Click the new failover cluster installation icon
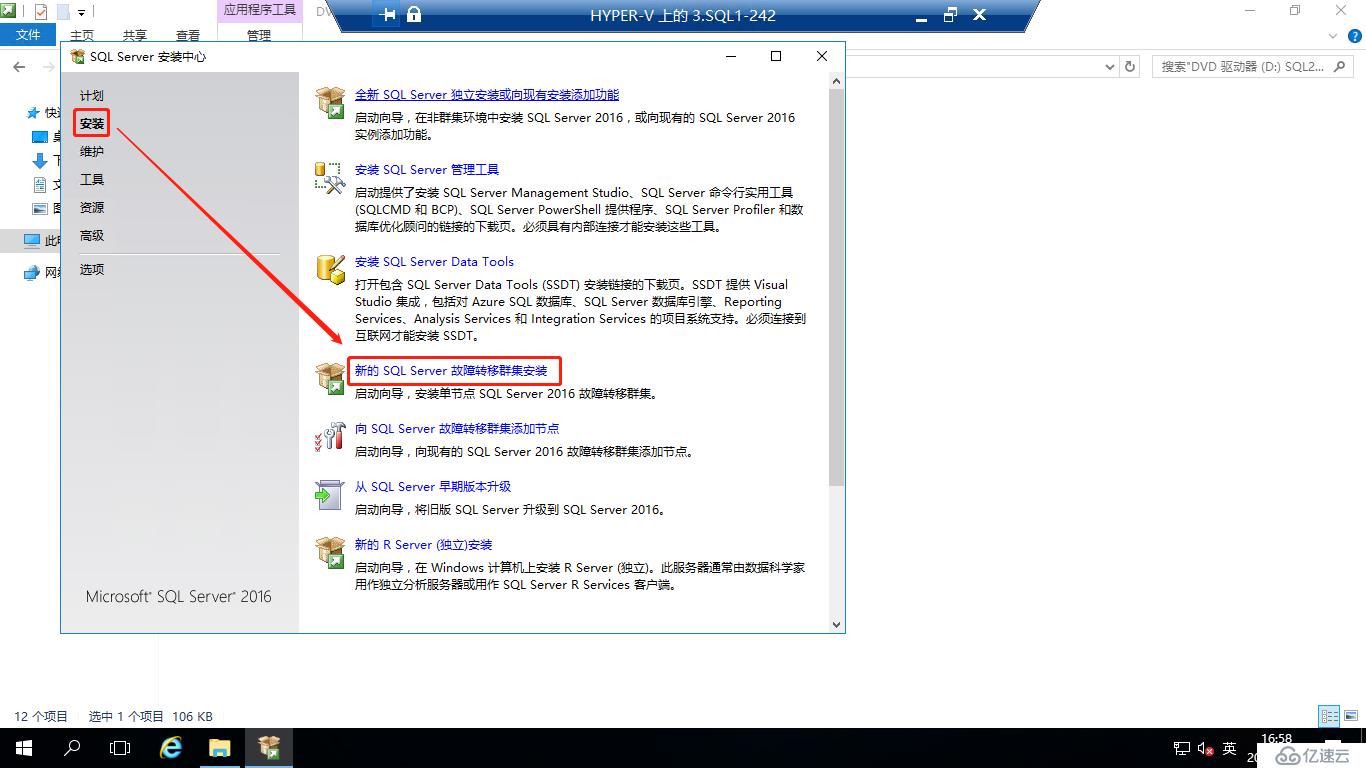 click(x=330, y=378)
